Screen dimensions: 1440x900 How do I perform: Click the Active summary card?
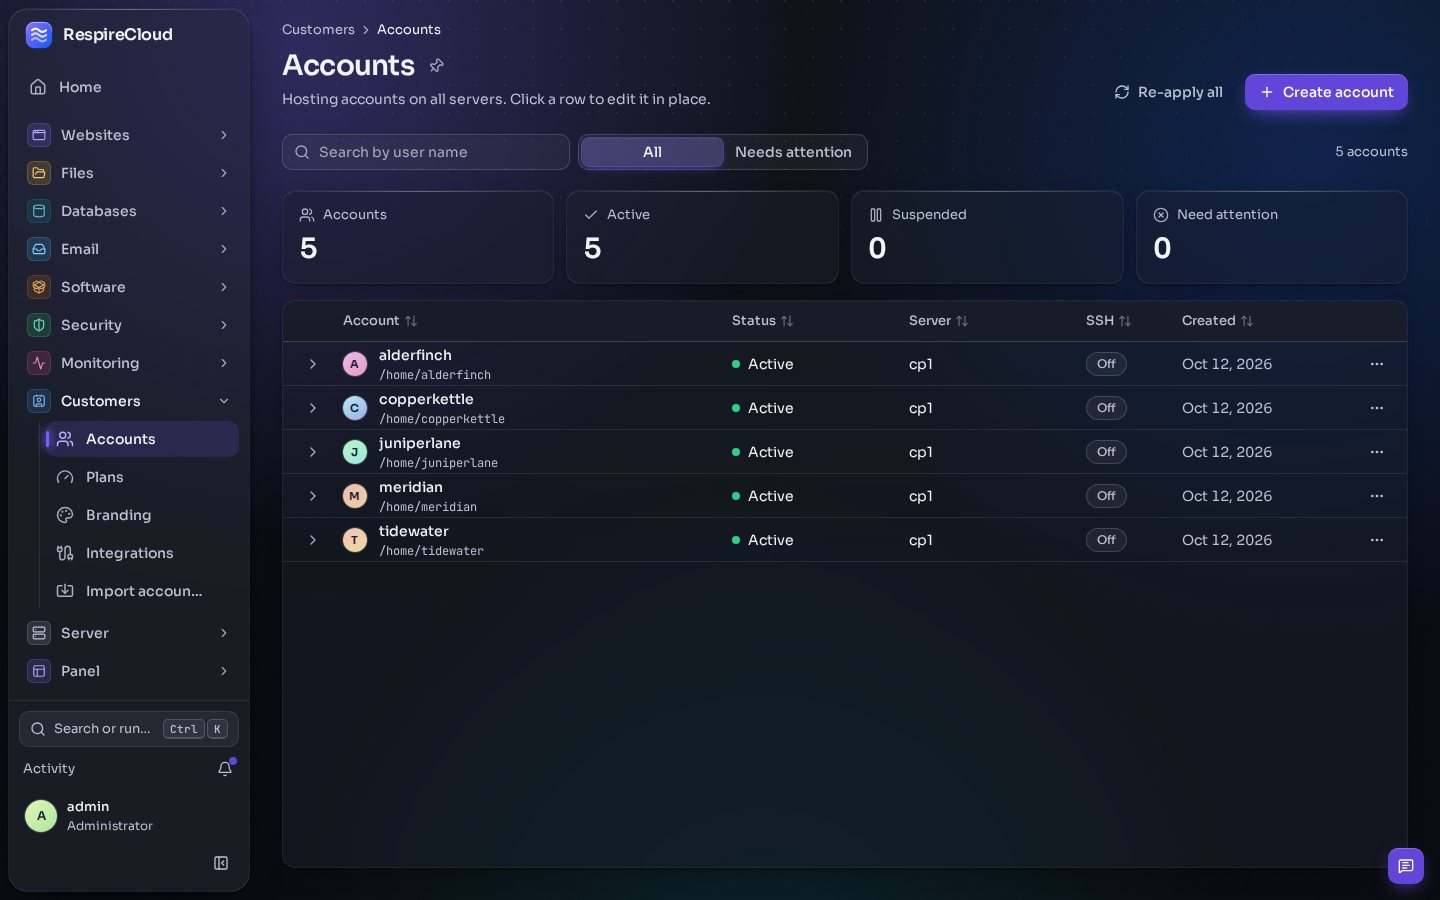click(702, 237)
